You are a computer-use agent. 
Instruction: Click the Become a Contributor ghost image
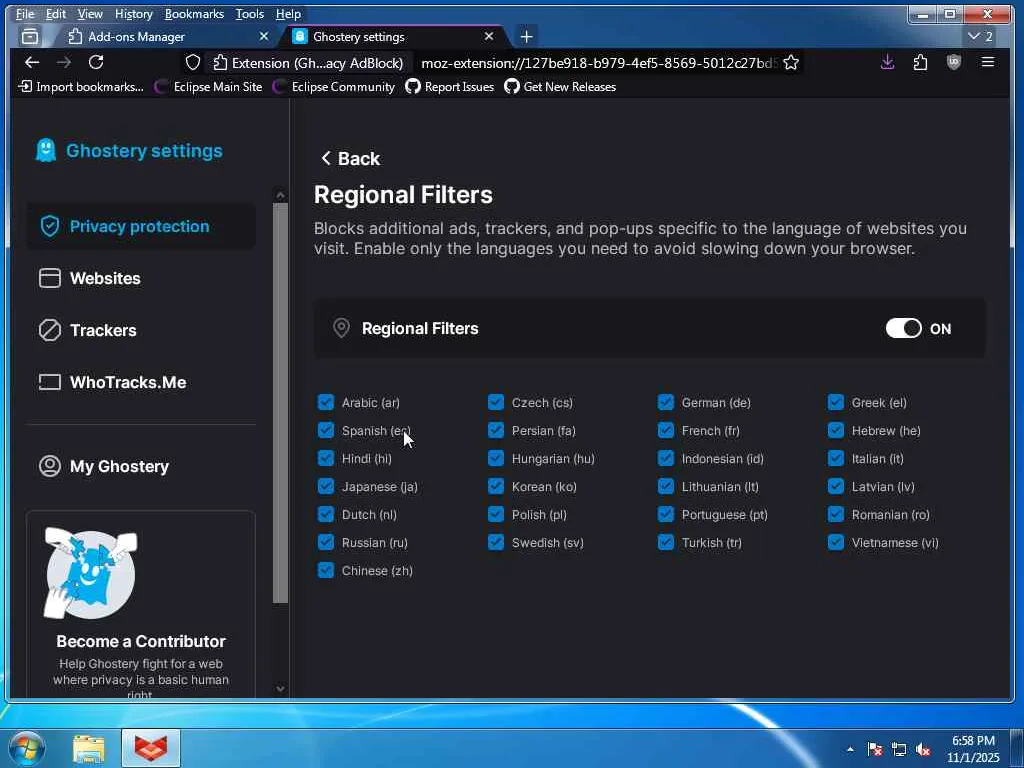(91, 573)
